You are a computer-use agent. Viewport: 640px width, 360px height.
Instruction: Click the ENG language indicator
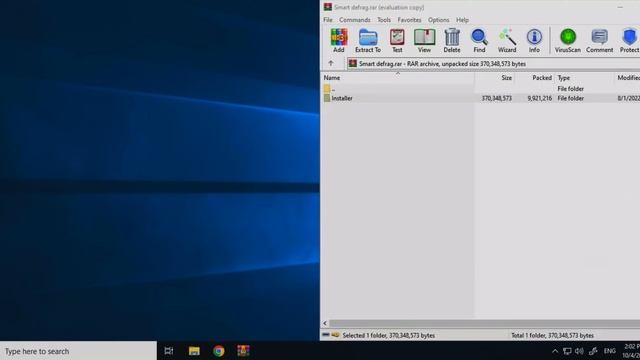pyautogui.click(x=609, y=351)
